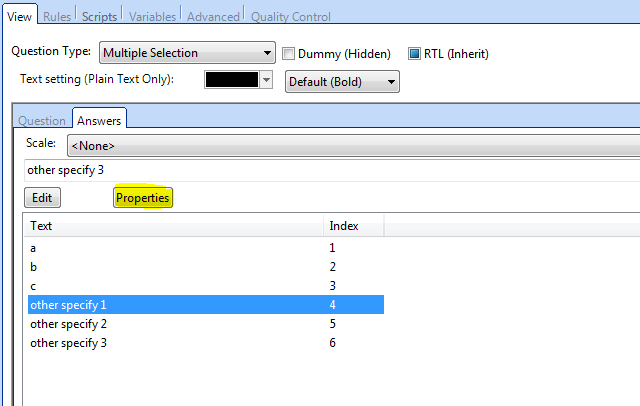This screenshot has height=406, width=640.
Task: Open the Variables tab
Action: coord(152,16)
